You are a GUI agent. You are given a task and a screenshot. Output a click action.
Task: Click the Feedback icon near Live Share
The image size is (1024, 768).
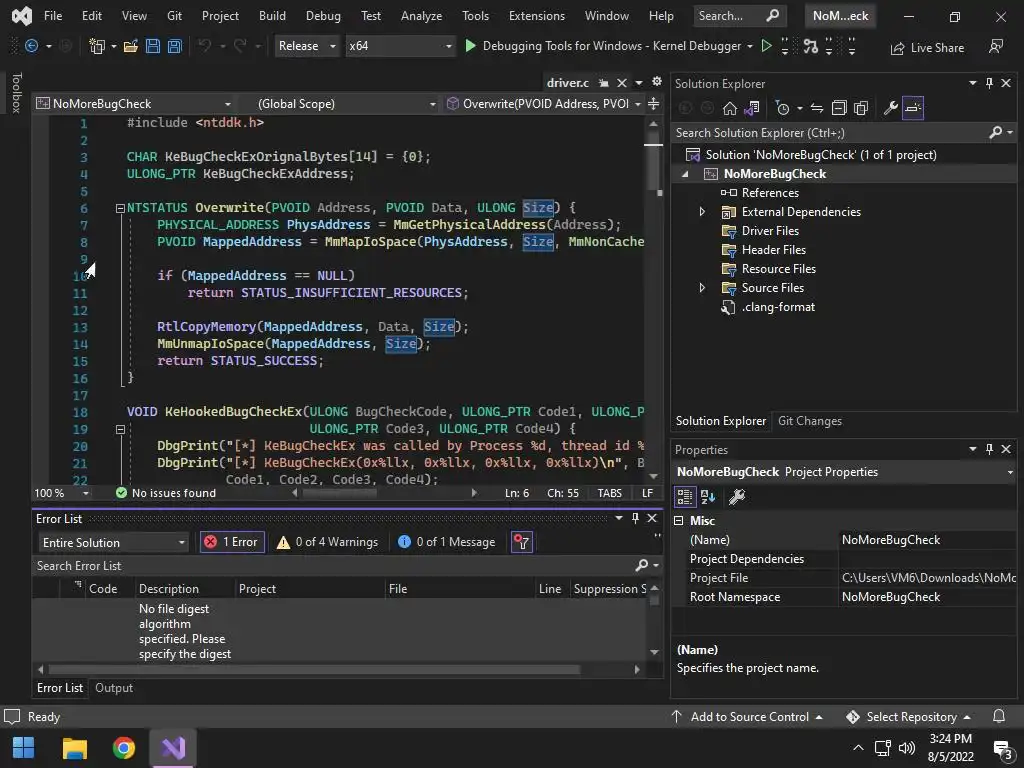coord(996,46)
